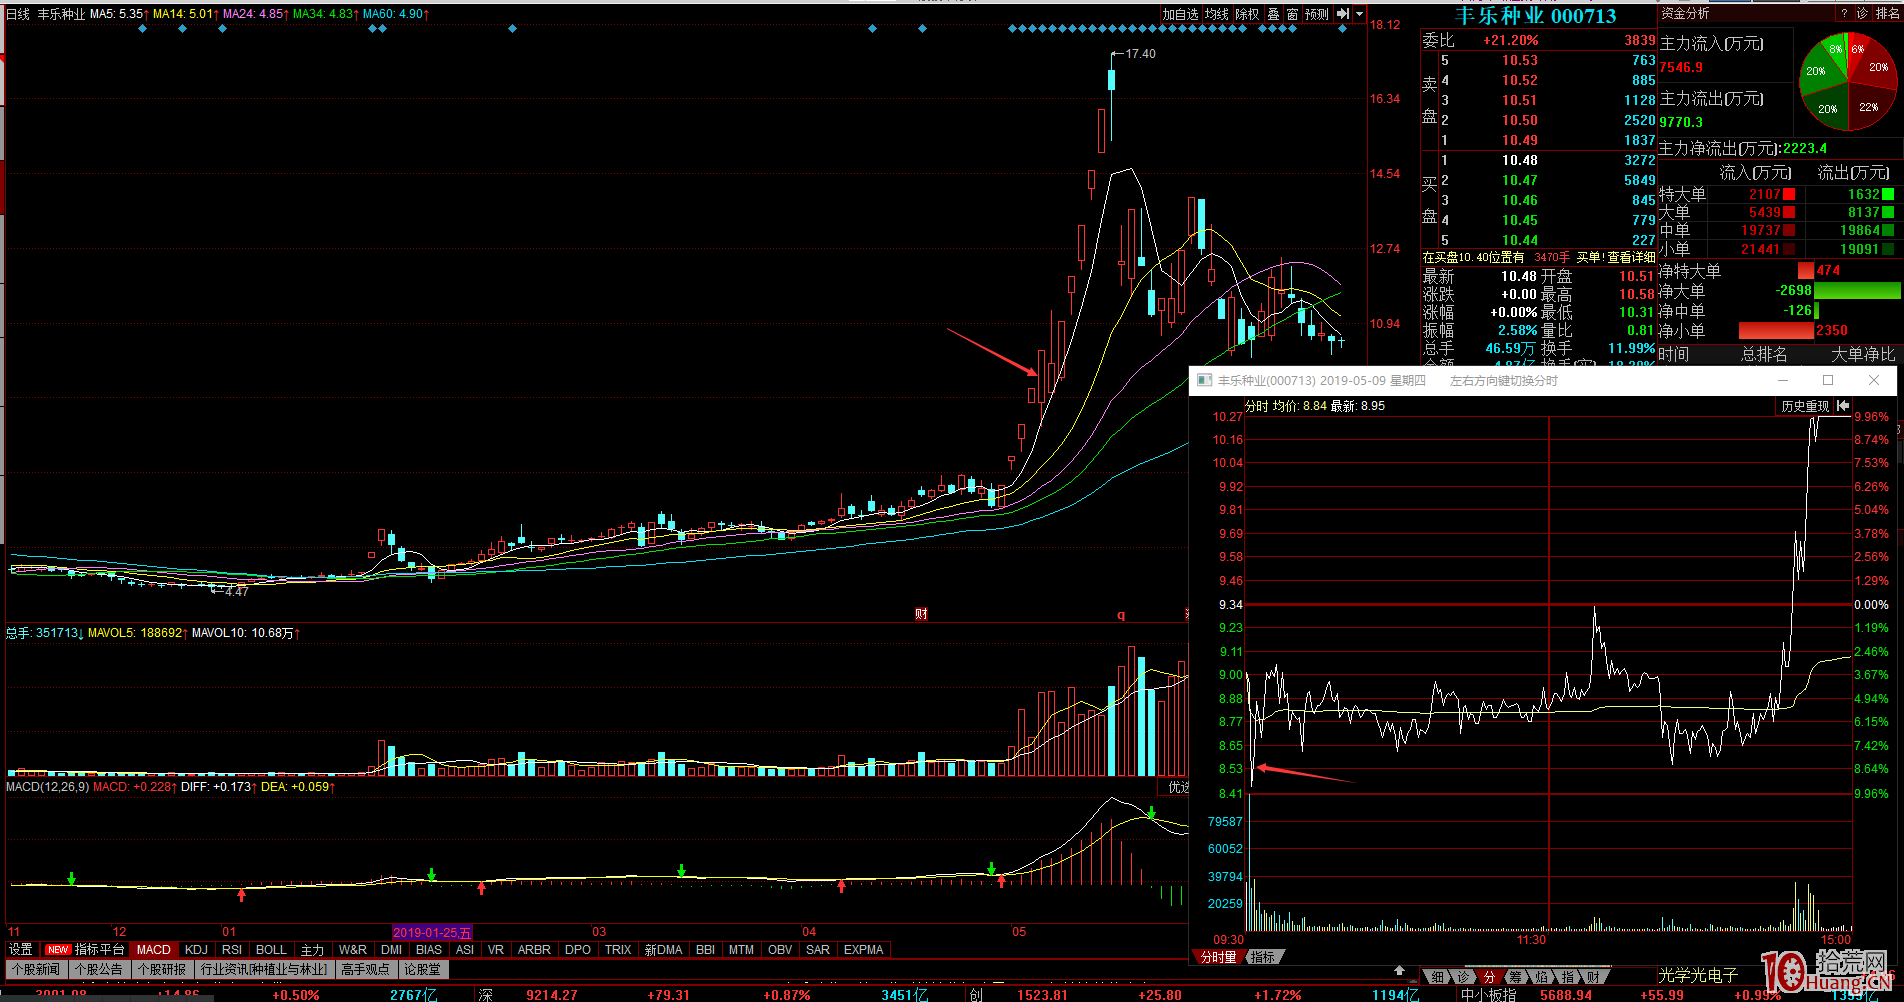Select the W&R indicator tab
Screen dimensions: 1904x1002
pyautogui.click(x=352, y=949)
